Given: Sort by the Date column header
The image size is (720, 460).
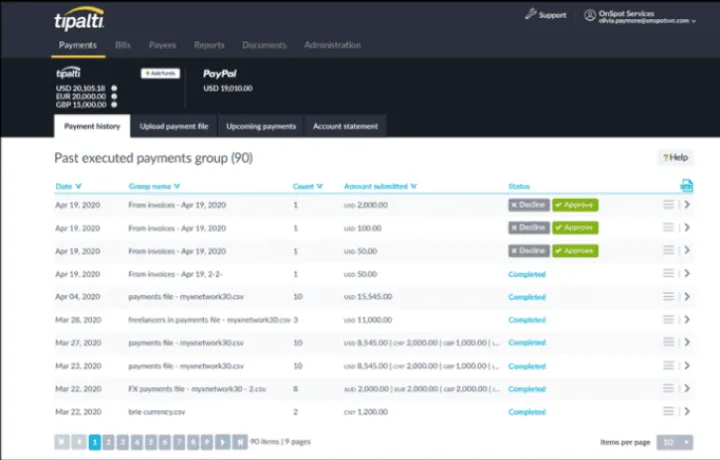Looking at the screenshot, I should pyautogui.click(x=68, y=185).
